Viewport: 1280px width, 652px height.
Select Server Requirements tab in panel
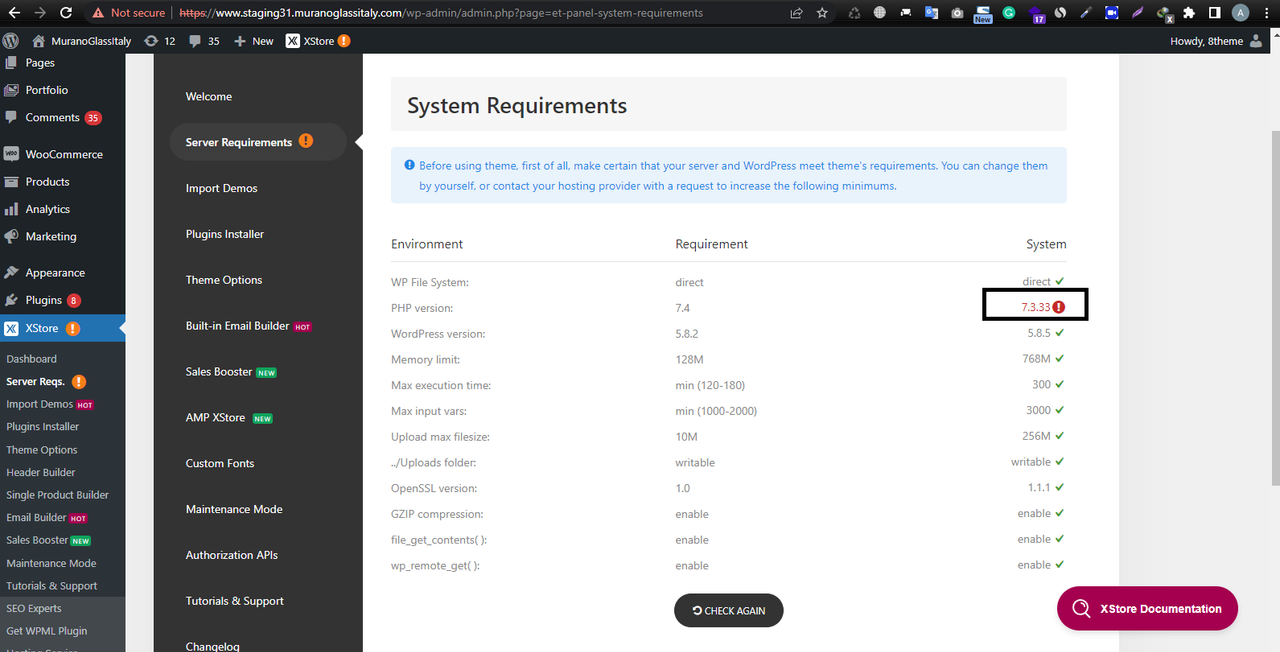(x=258, y=142)
